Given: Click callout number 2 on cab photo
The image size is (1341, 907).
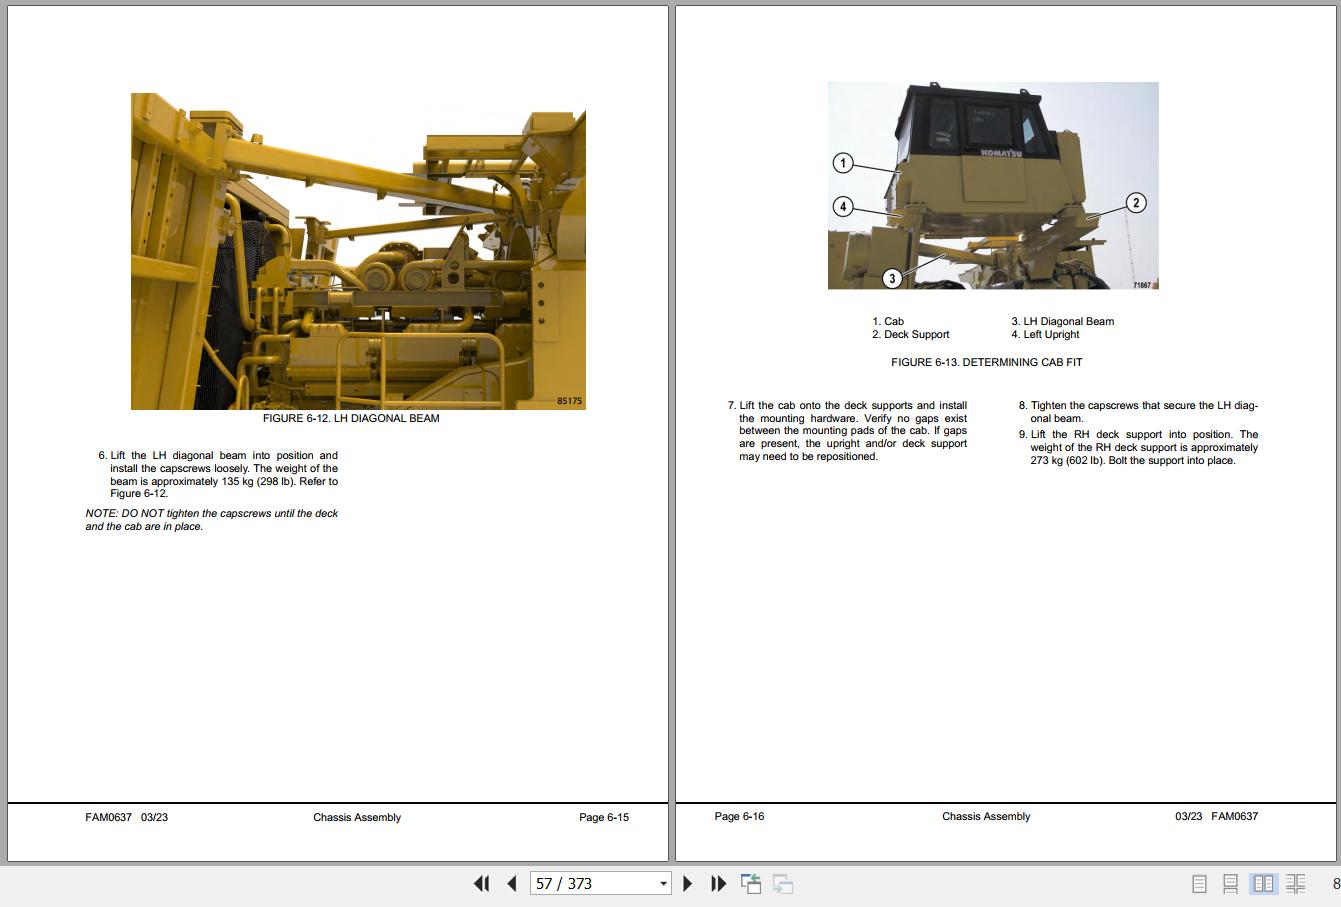Looking at the screenshot, I should [x=1135, y=203].
